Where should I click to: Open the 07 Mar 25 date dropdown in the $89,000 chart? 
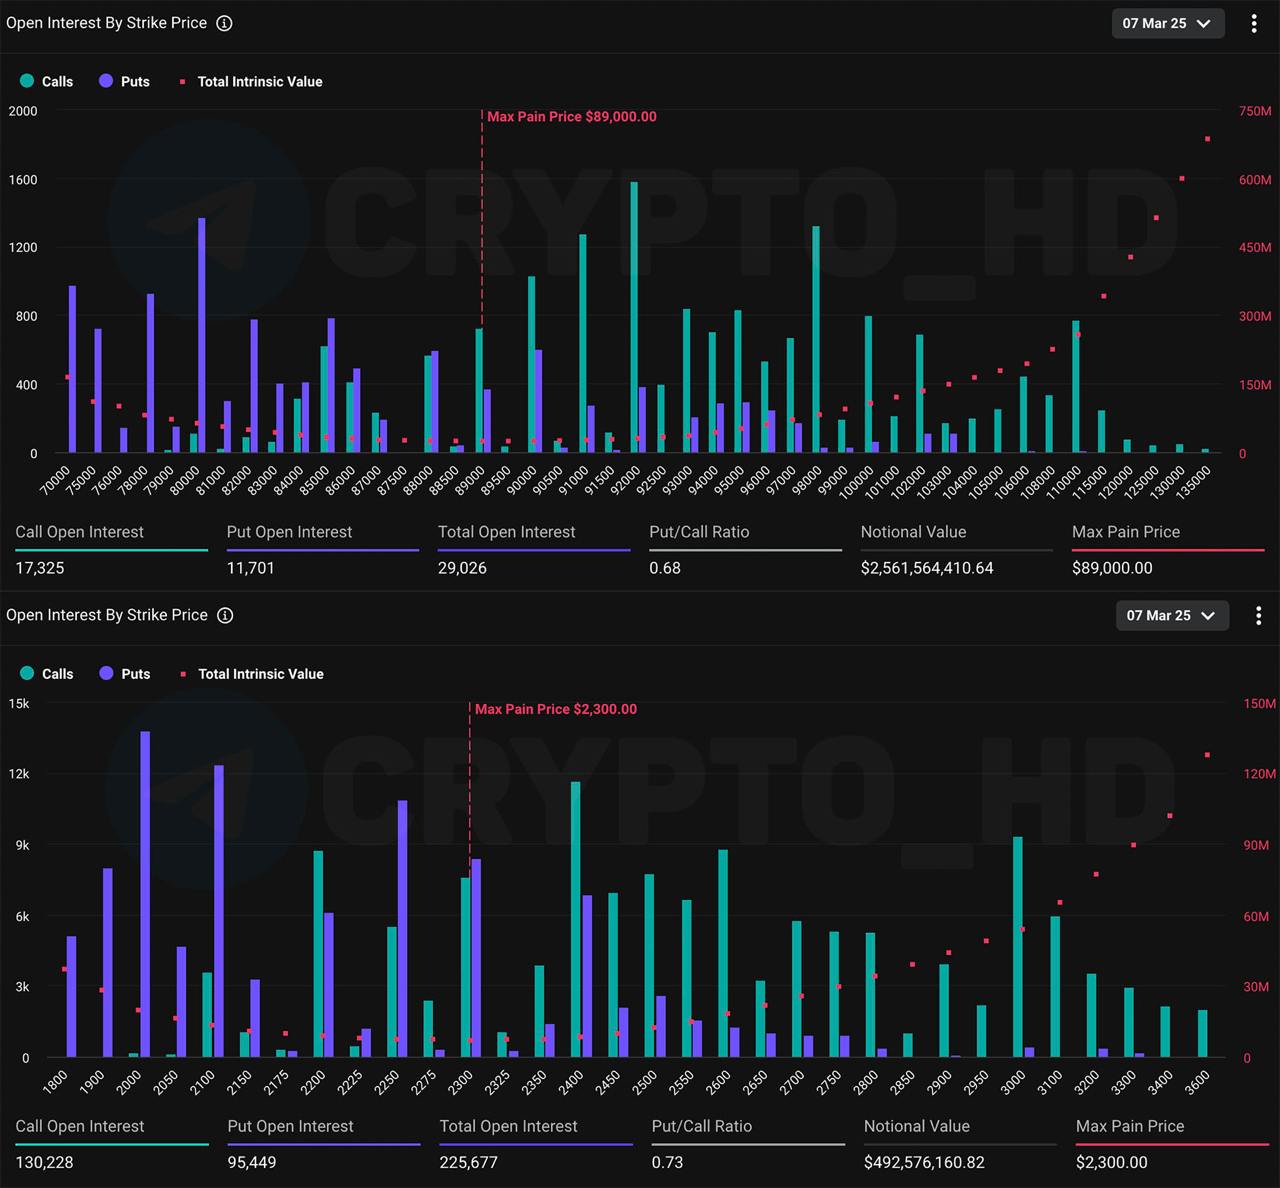(x=1168, y=23)
